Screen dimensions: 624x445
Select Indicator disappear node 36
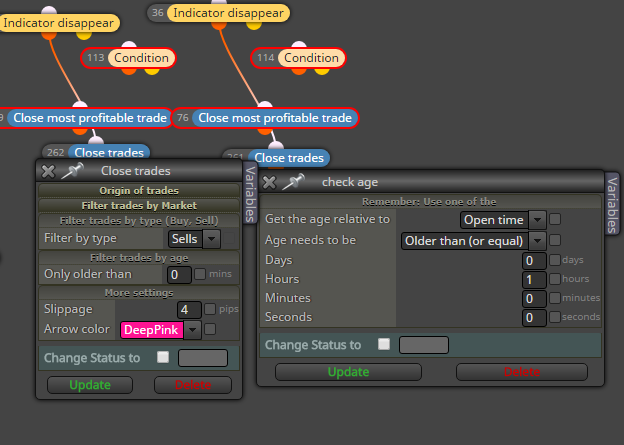coord(219,13)
